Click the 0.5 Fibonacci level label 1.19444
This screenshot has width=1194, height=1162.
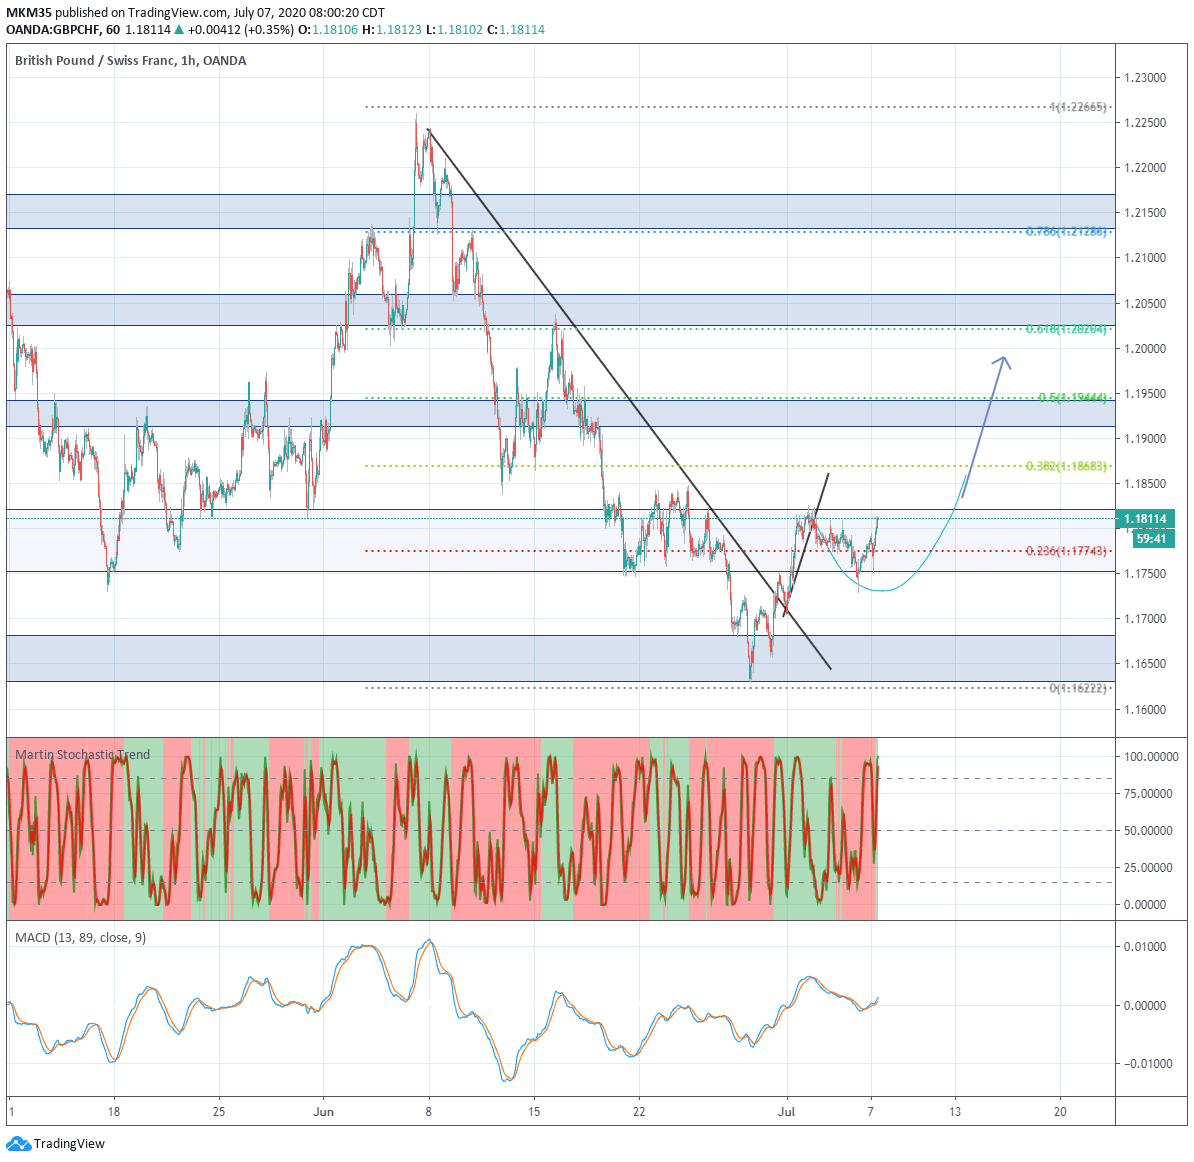[x=1072, y=397]
